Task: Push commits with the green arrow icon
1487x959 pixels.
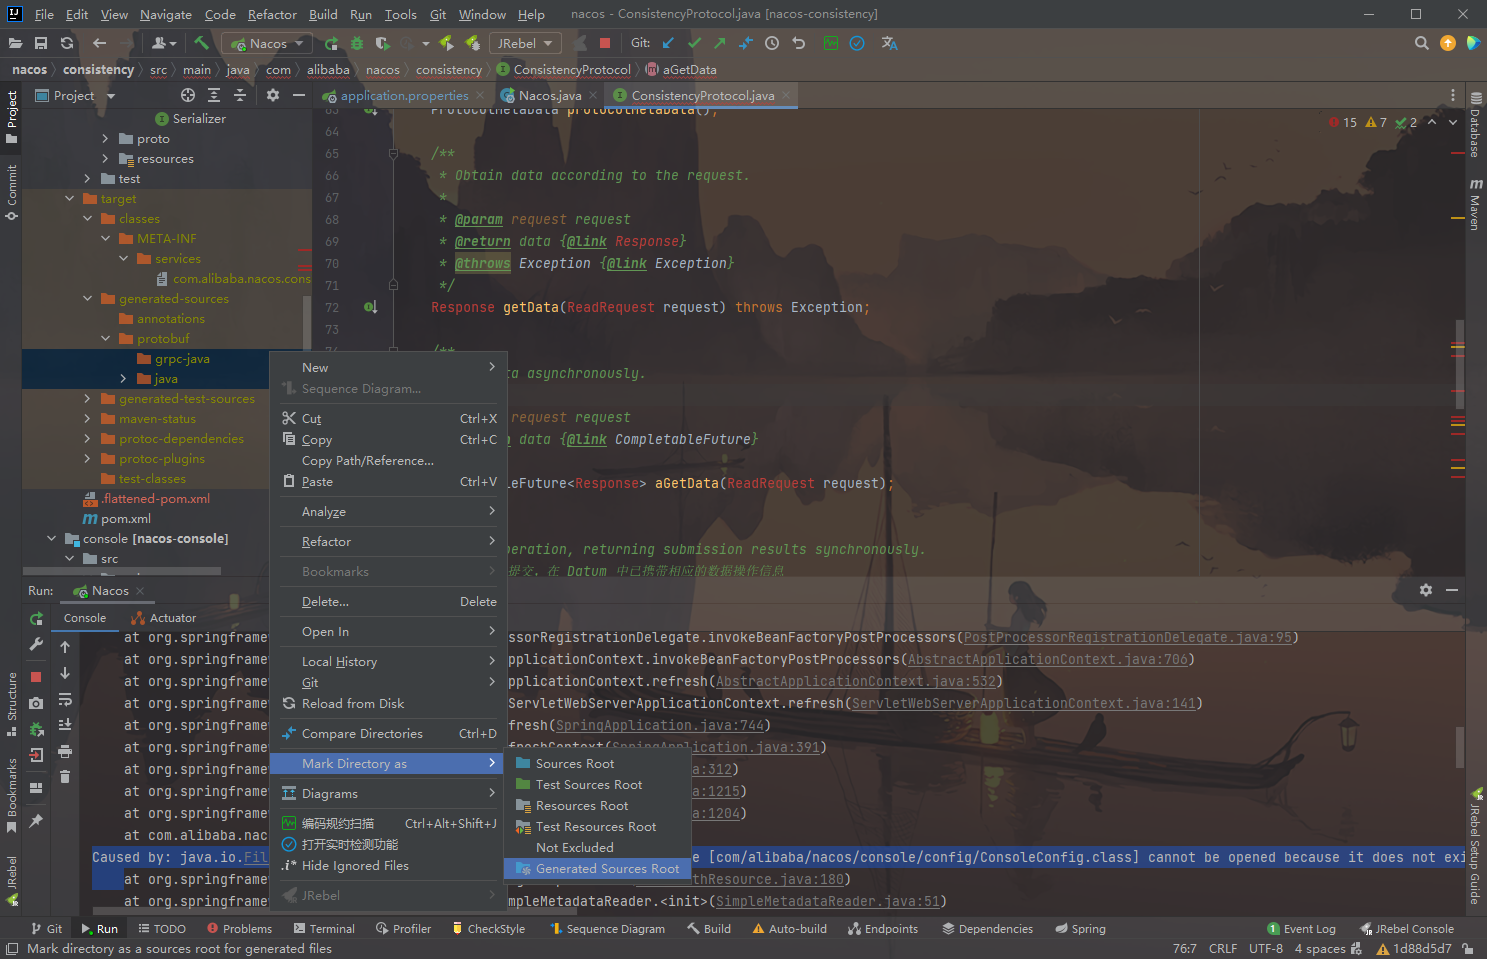Action: (720, 43)
